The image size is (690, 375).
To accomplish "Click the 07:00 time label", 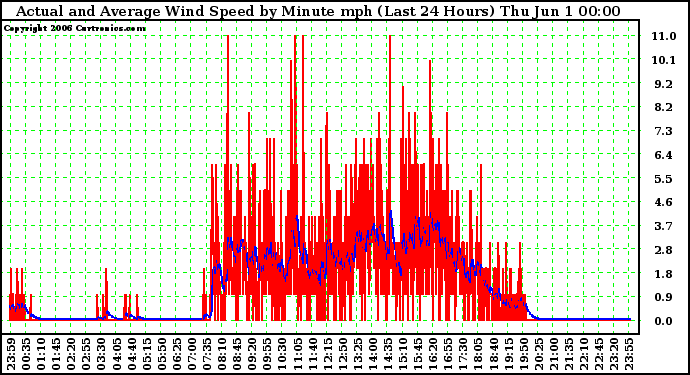I will (x=192, y=354).
